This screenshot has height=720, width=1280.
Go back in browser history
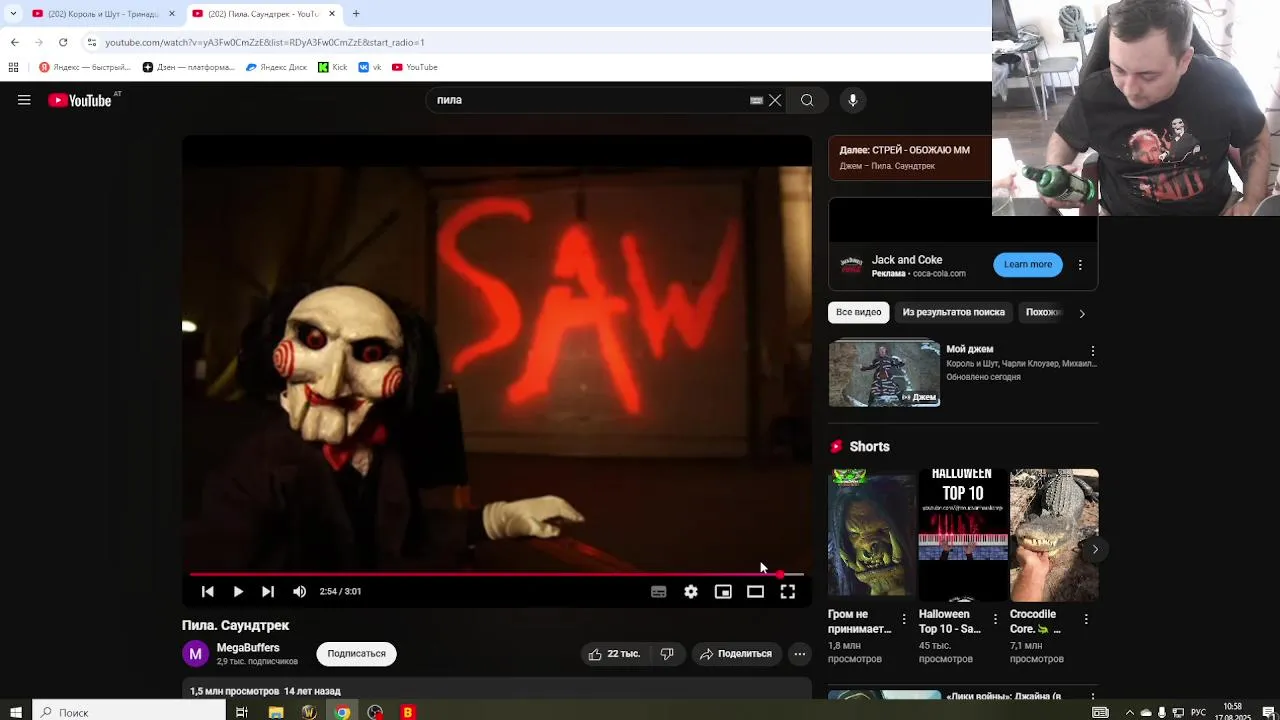[15, 42]
